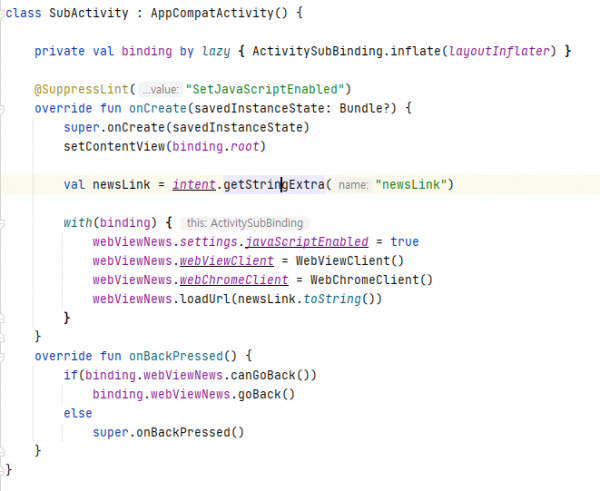Click the settings property on webViewNews
The image size is (600, 491).
pos(209,242)
